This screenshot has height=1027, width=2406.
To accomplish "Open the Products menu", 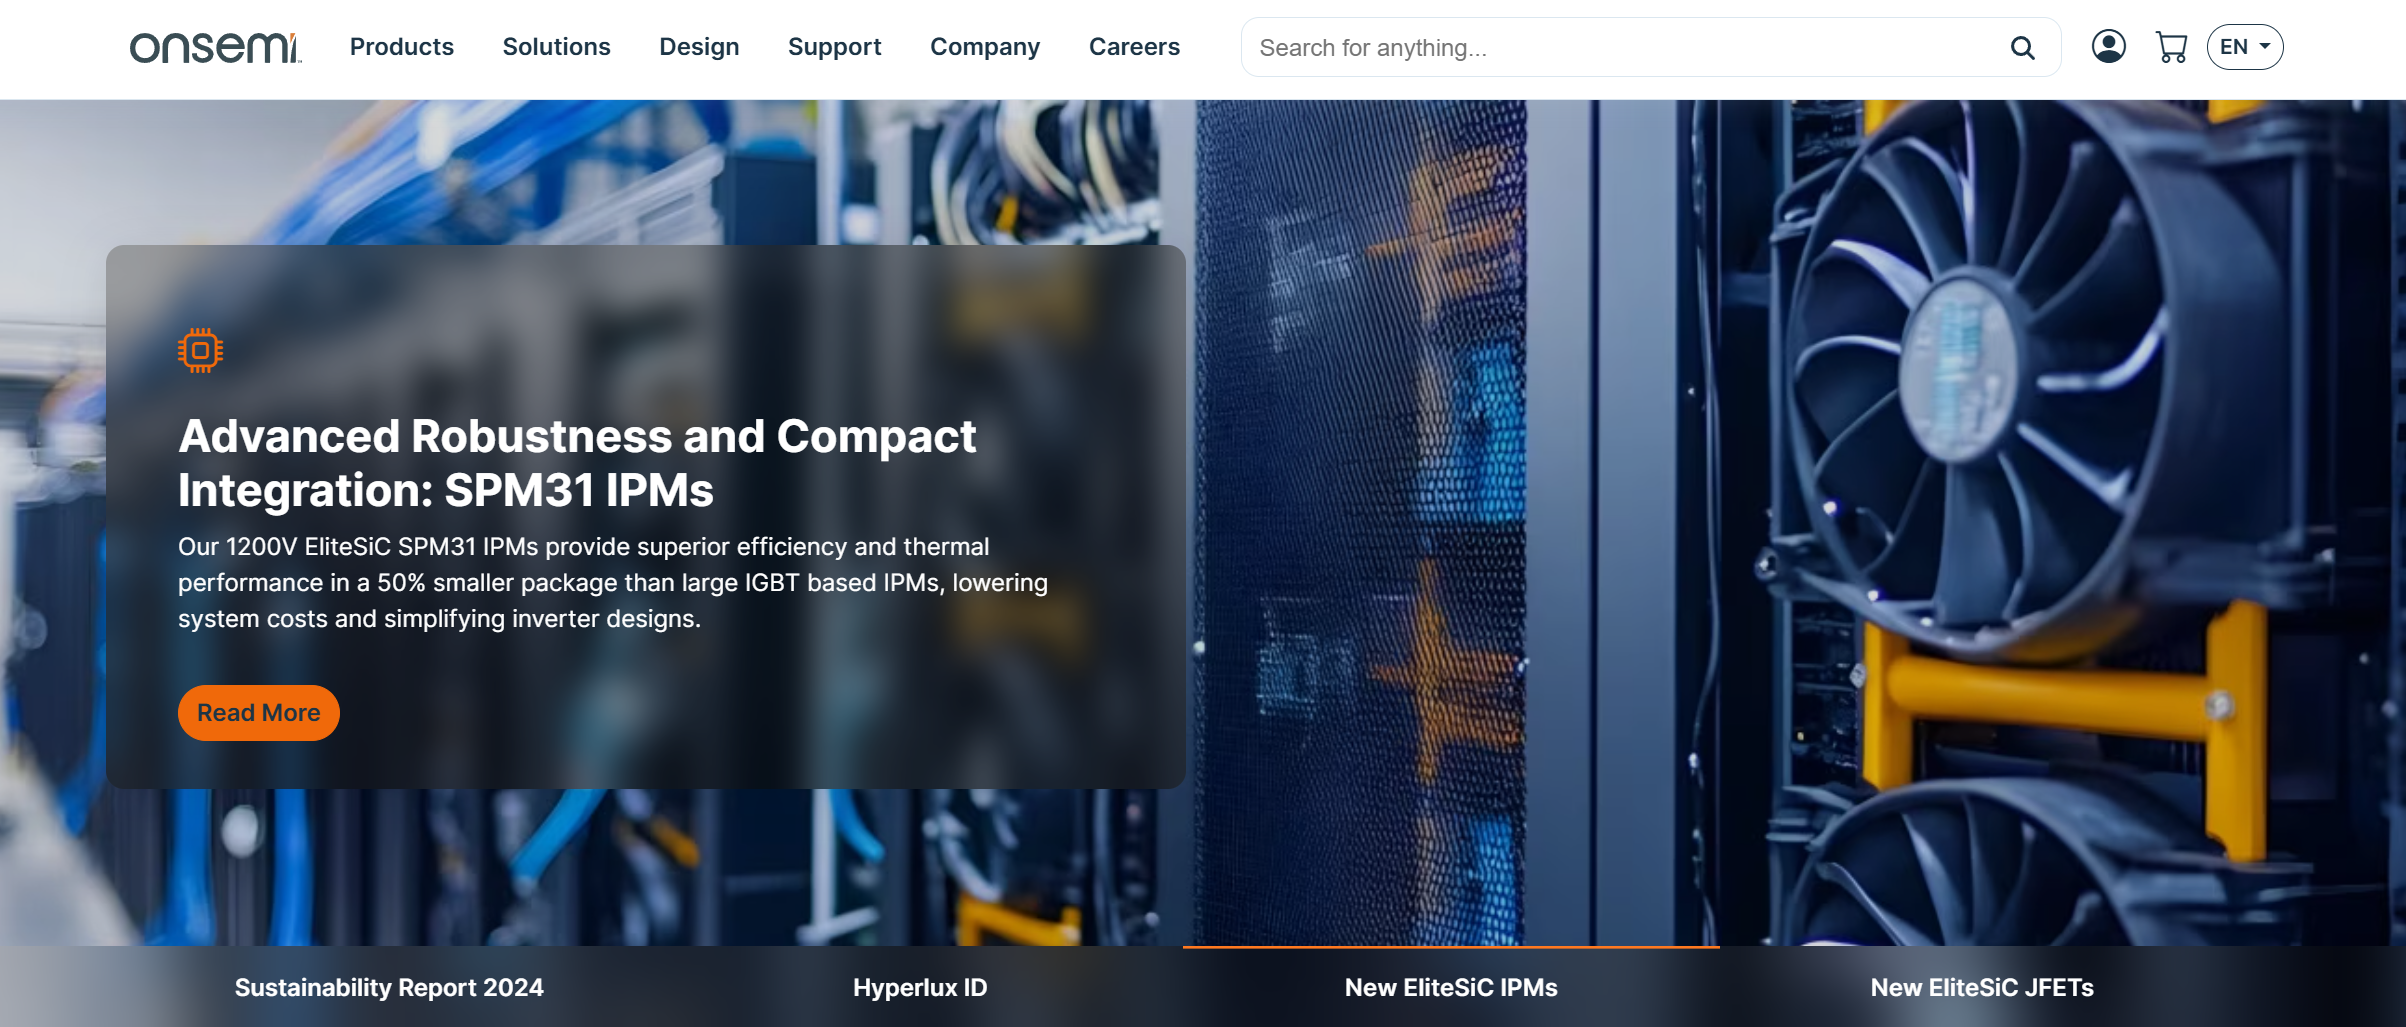I will coord(401,47).
